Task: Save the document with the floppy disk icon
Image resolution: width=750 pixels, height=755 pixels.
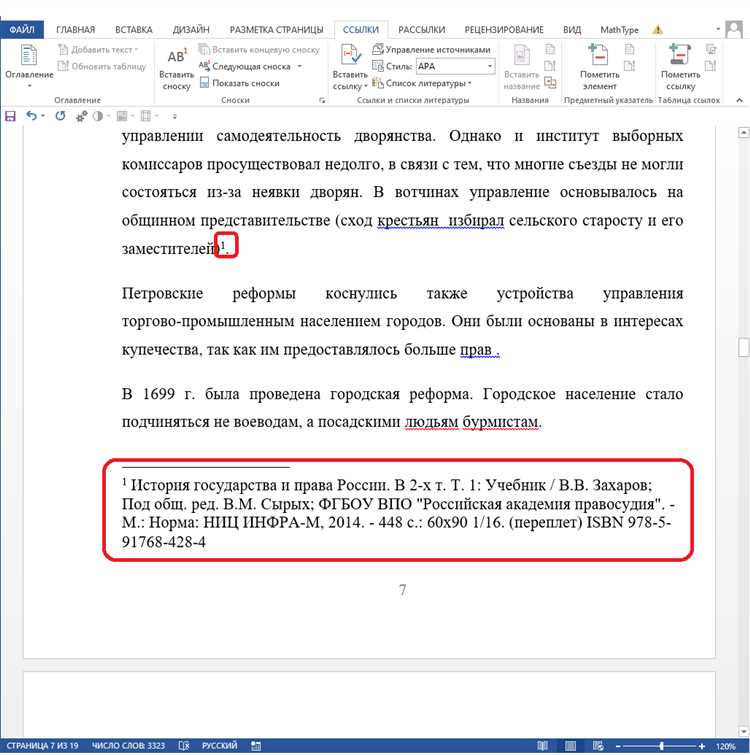Action: 10,116
